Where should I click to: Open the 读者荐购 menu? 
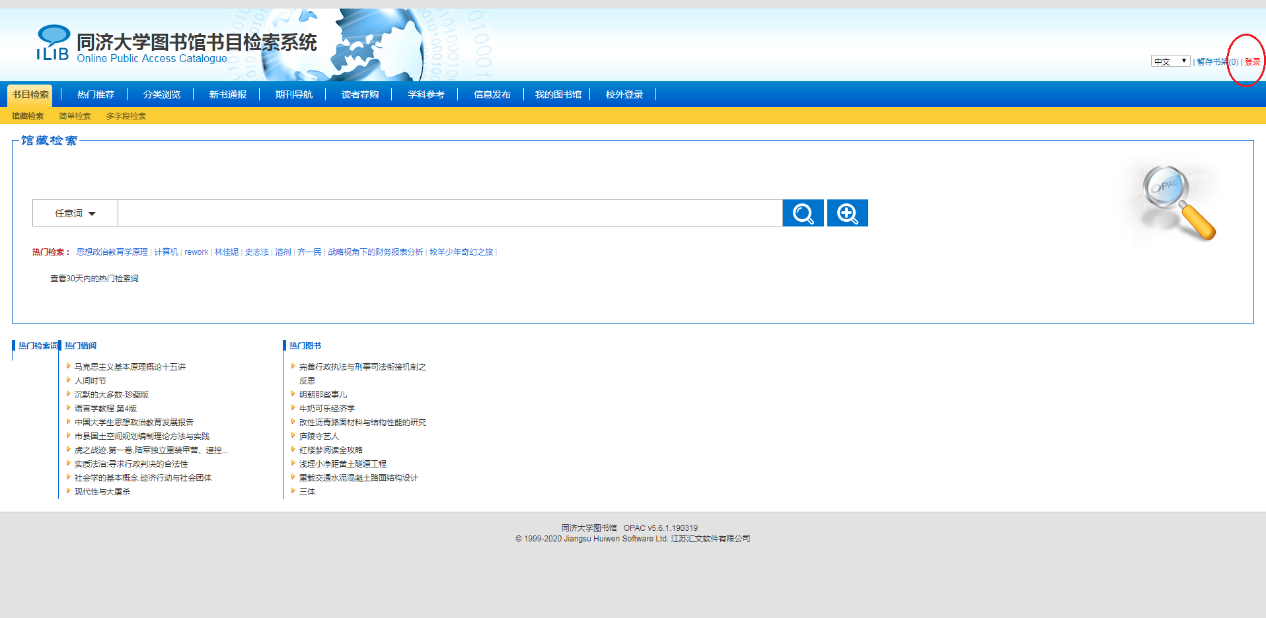(359, 94)
